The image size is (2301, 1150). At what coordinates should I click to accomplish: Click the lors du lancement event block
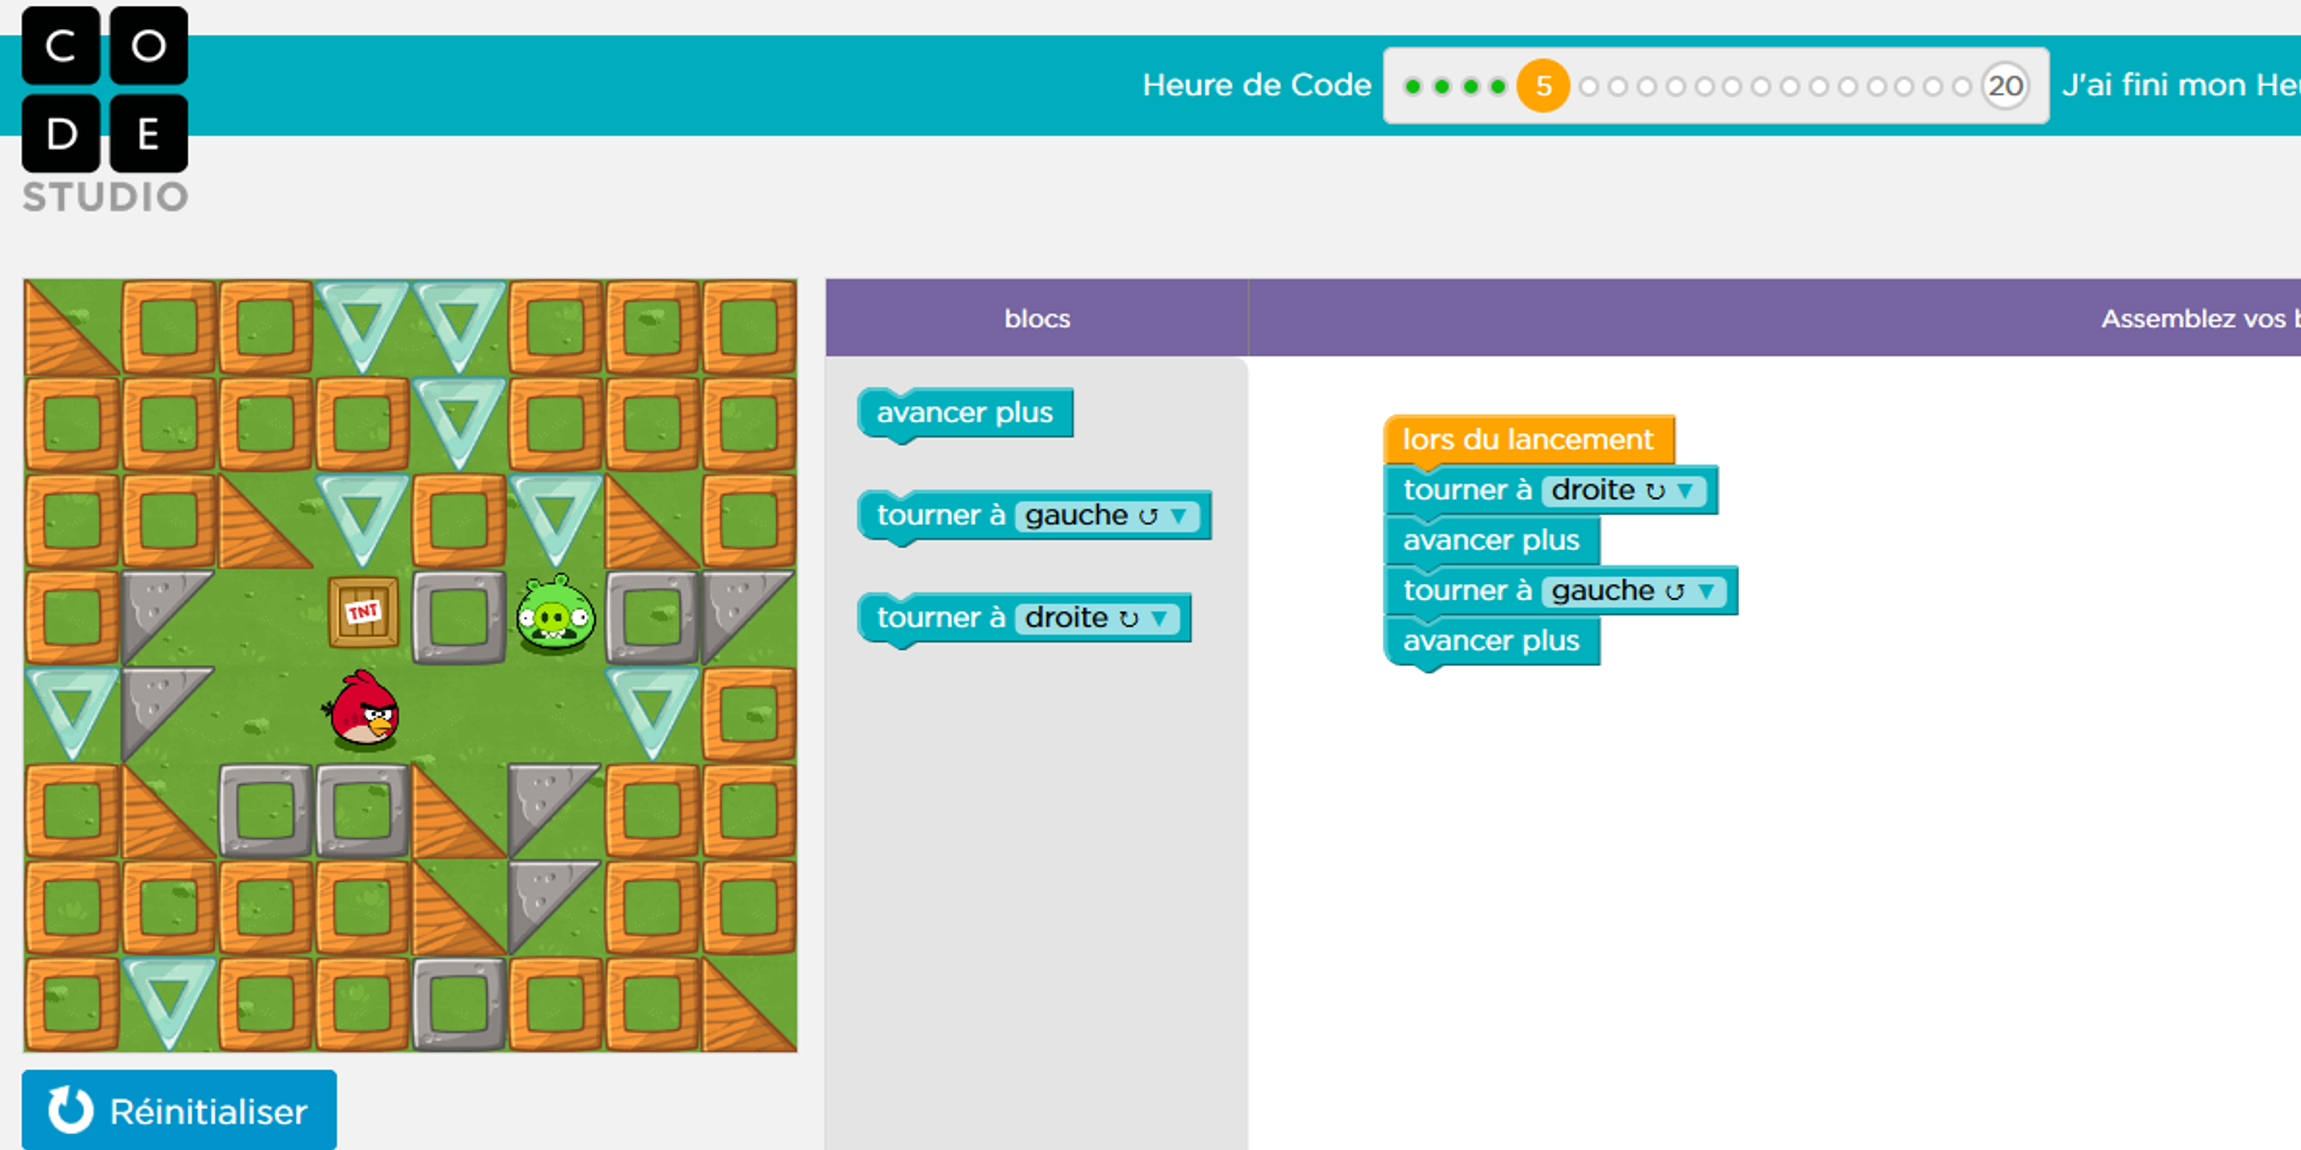click(1527, 438)
